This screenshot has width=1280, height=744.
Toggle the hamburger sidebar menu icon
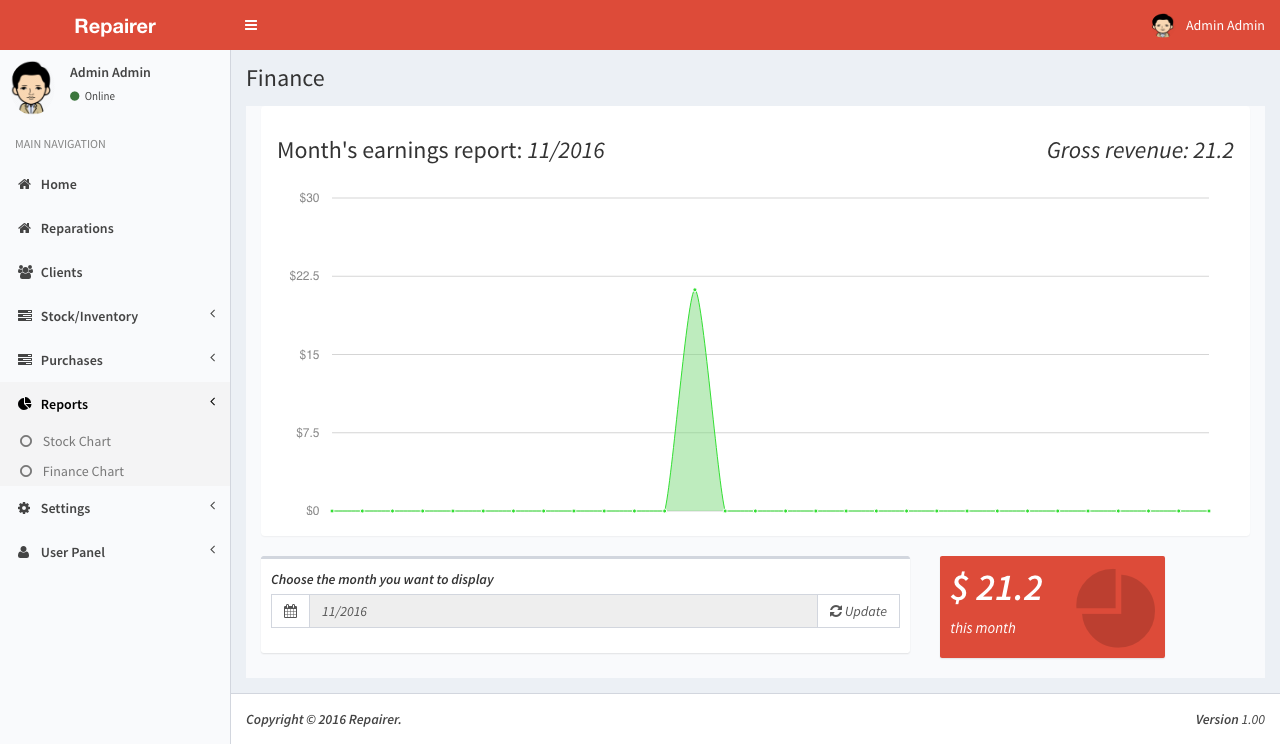coord(251,25)
